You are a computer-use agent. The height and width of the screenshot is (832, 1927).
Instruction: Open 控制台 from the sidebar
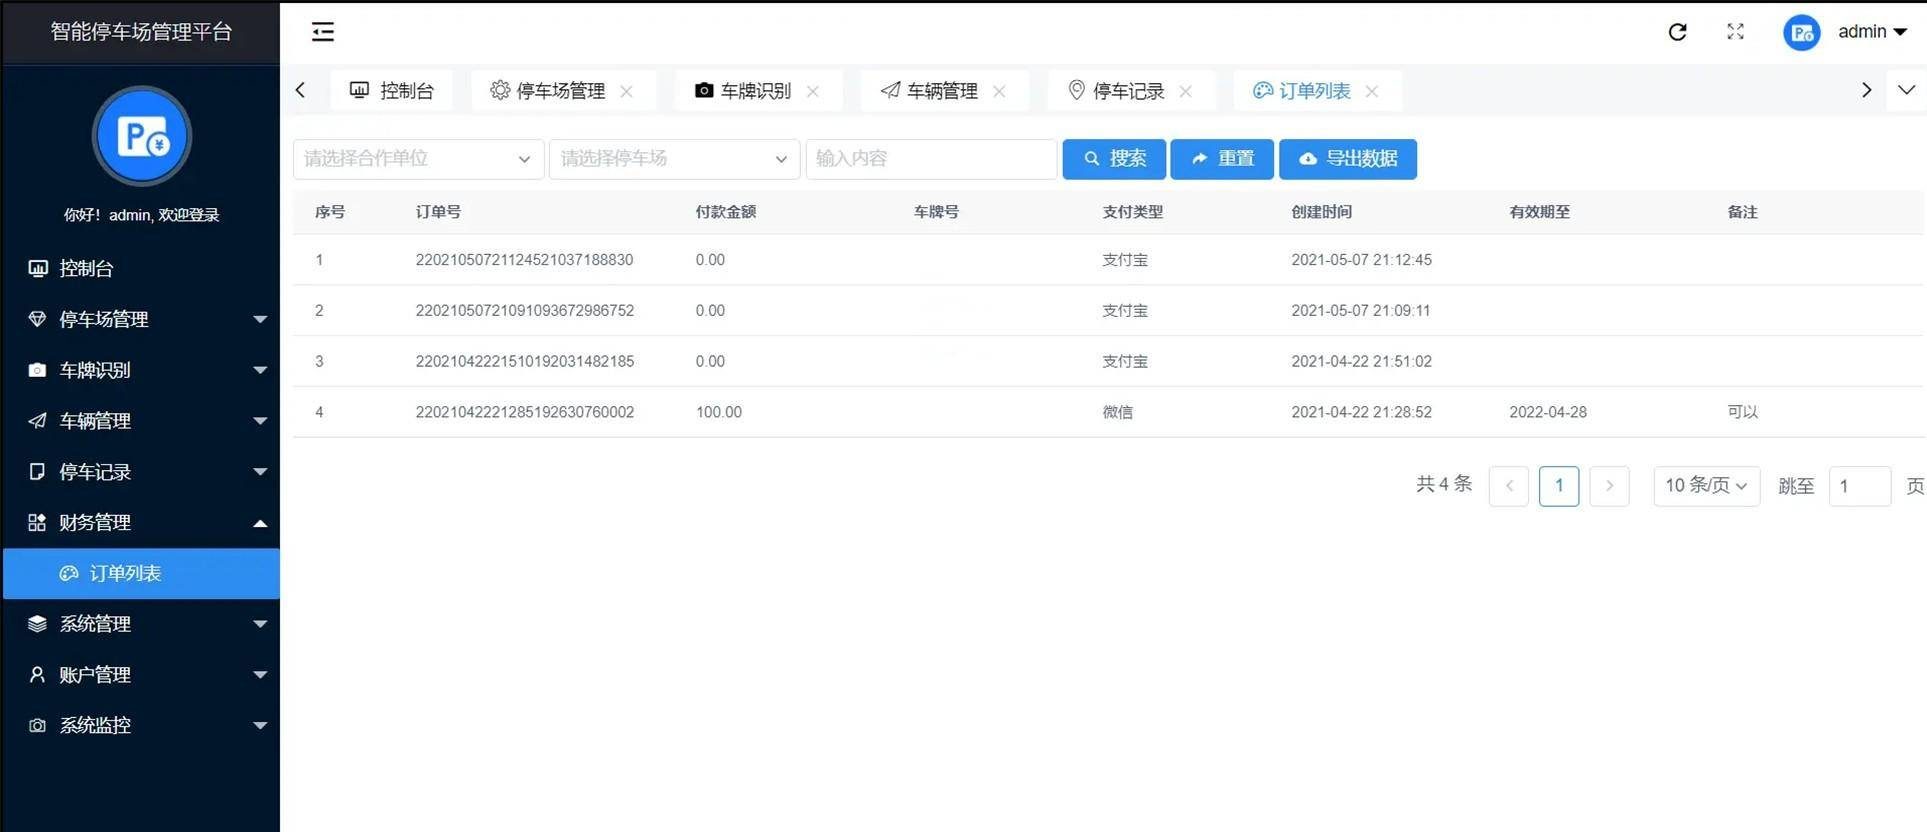pos(87,268)
